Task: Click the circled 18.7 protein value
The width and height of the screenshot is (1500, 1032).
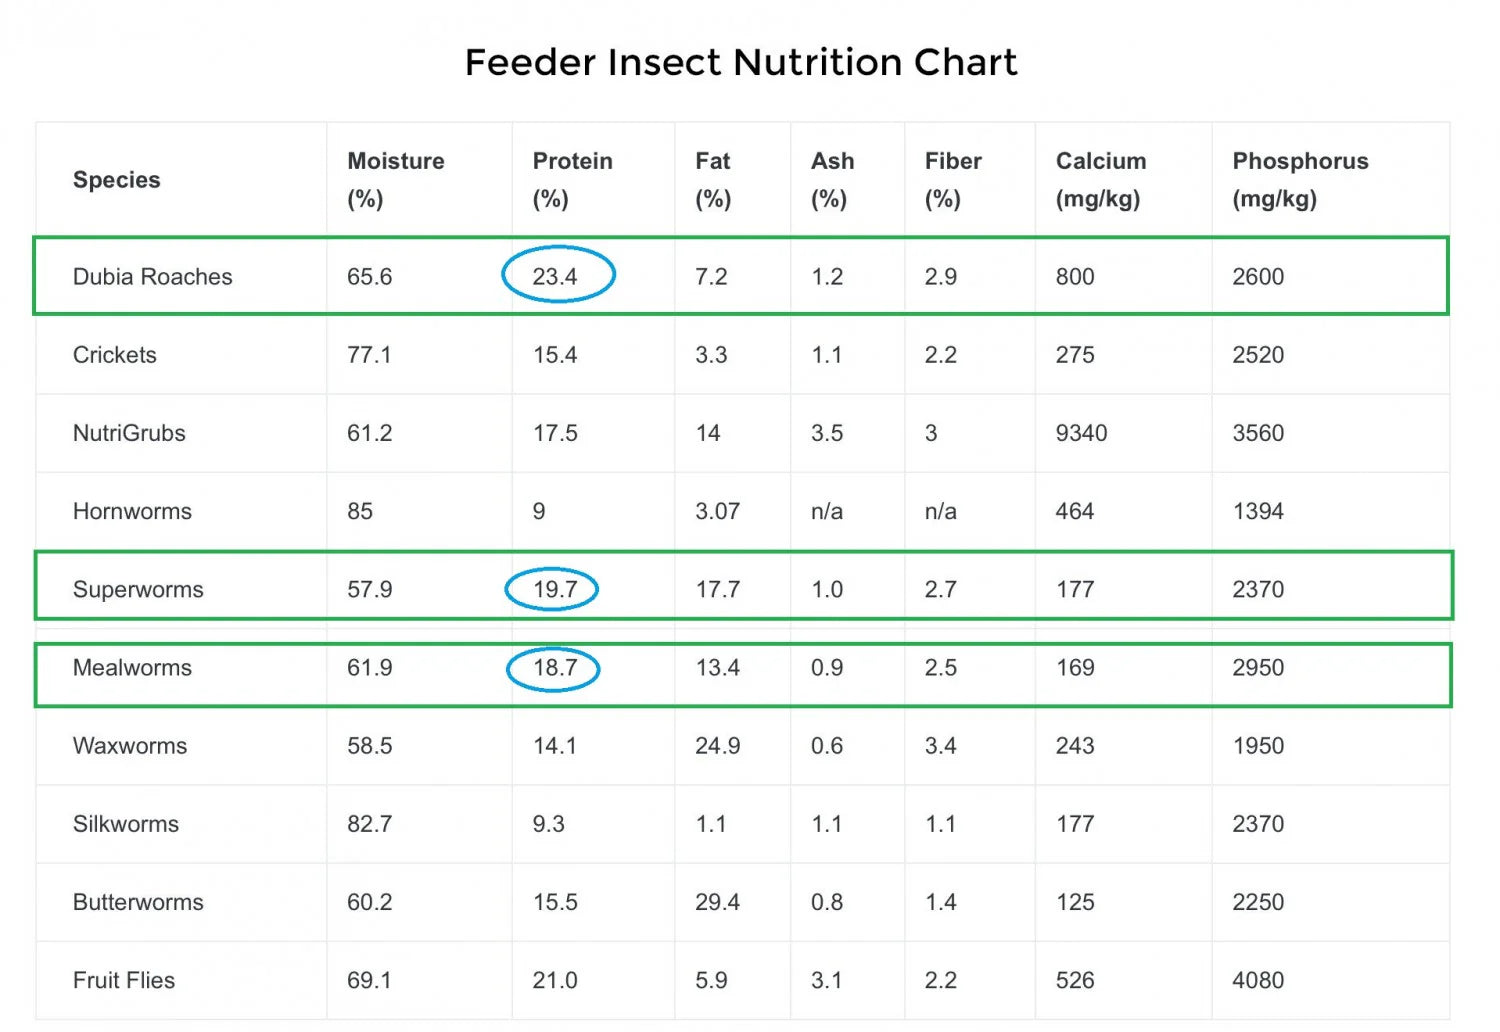Action: [554, 667]
